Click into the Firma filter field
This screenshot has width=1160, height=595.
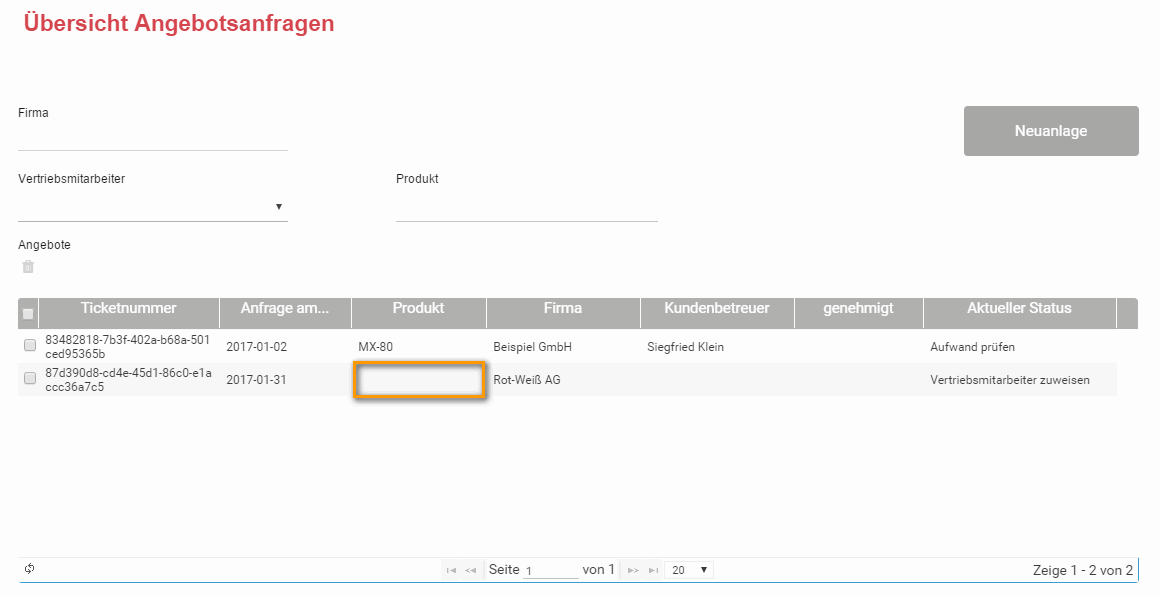[x=153, y=138]
